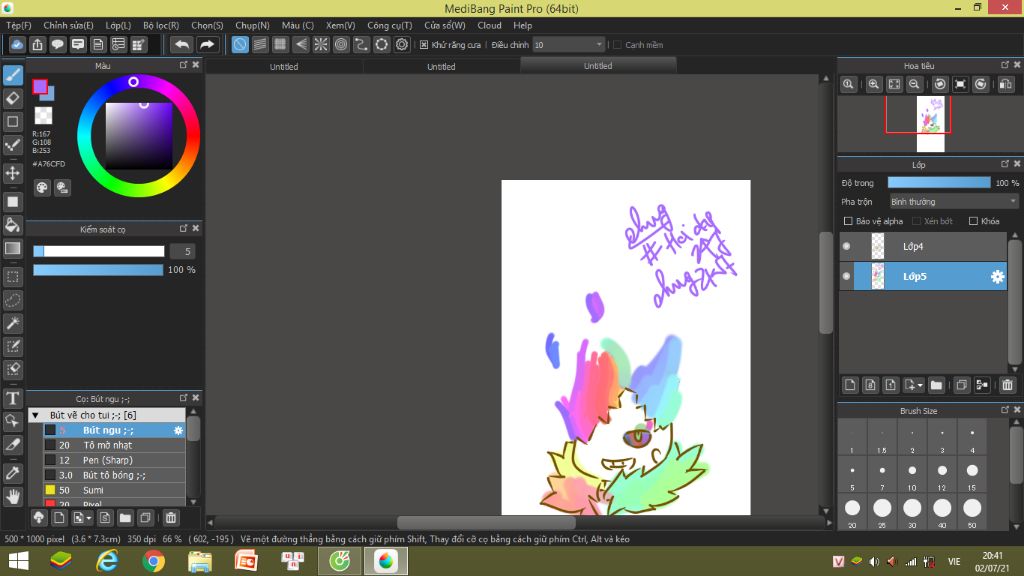Viewport: 1024px width, 576px height.
Task: Zoom out on the navigator
Action: (x=914, y=84)
